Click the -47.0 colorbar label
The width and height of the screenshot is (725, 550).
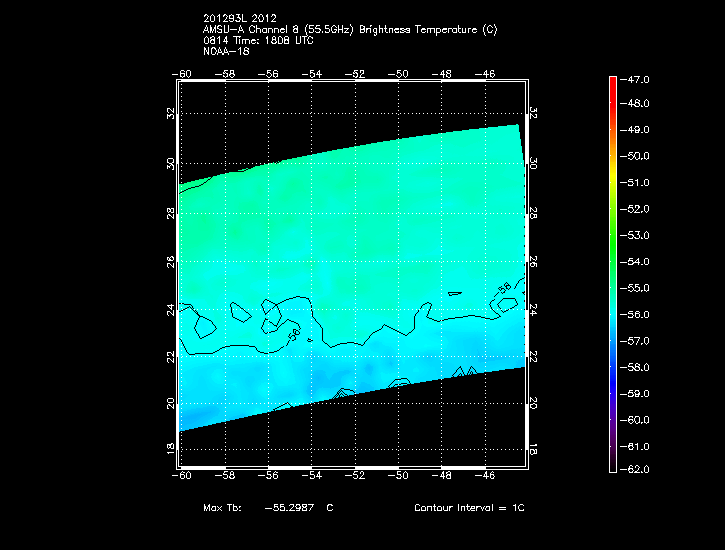click(x=638, y=78)
